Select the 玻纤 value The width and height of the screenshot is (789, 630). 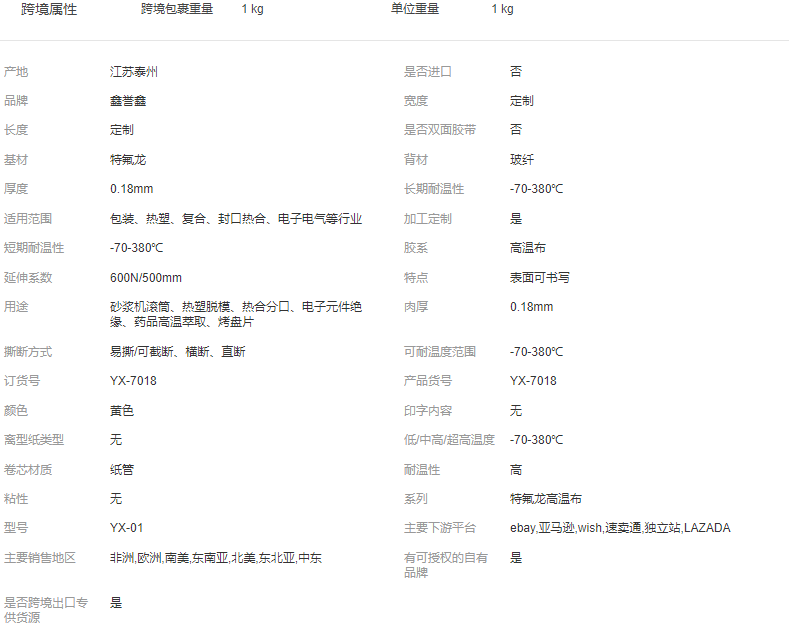(x=522, y=160)
